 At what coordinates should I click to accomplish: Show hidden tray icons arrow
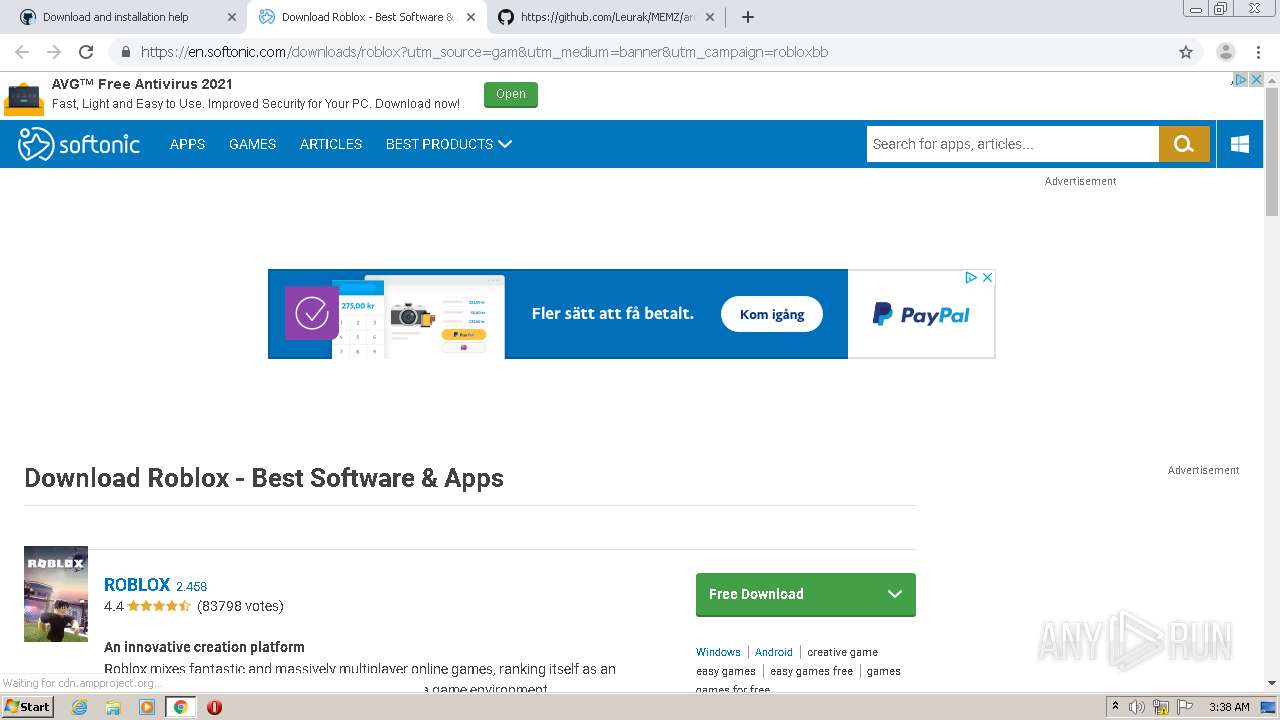[x=1115, y=707]
